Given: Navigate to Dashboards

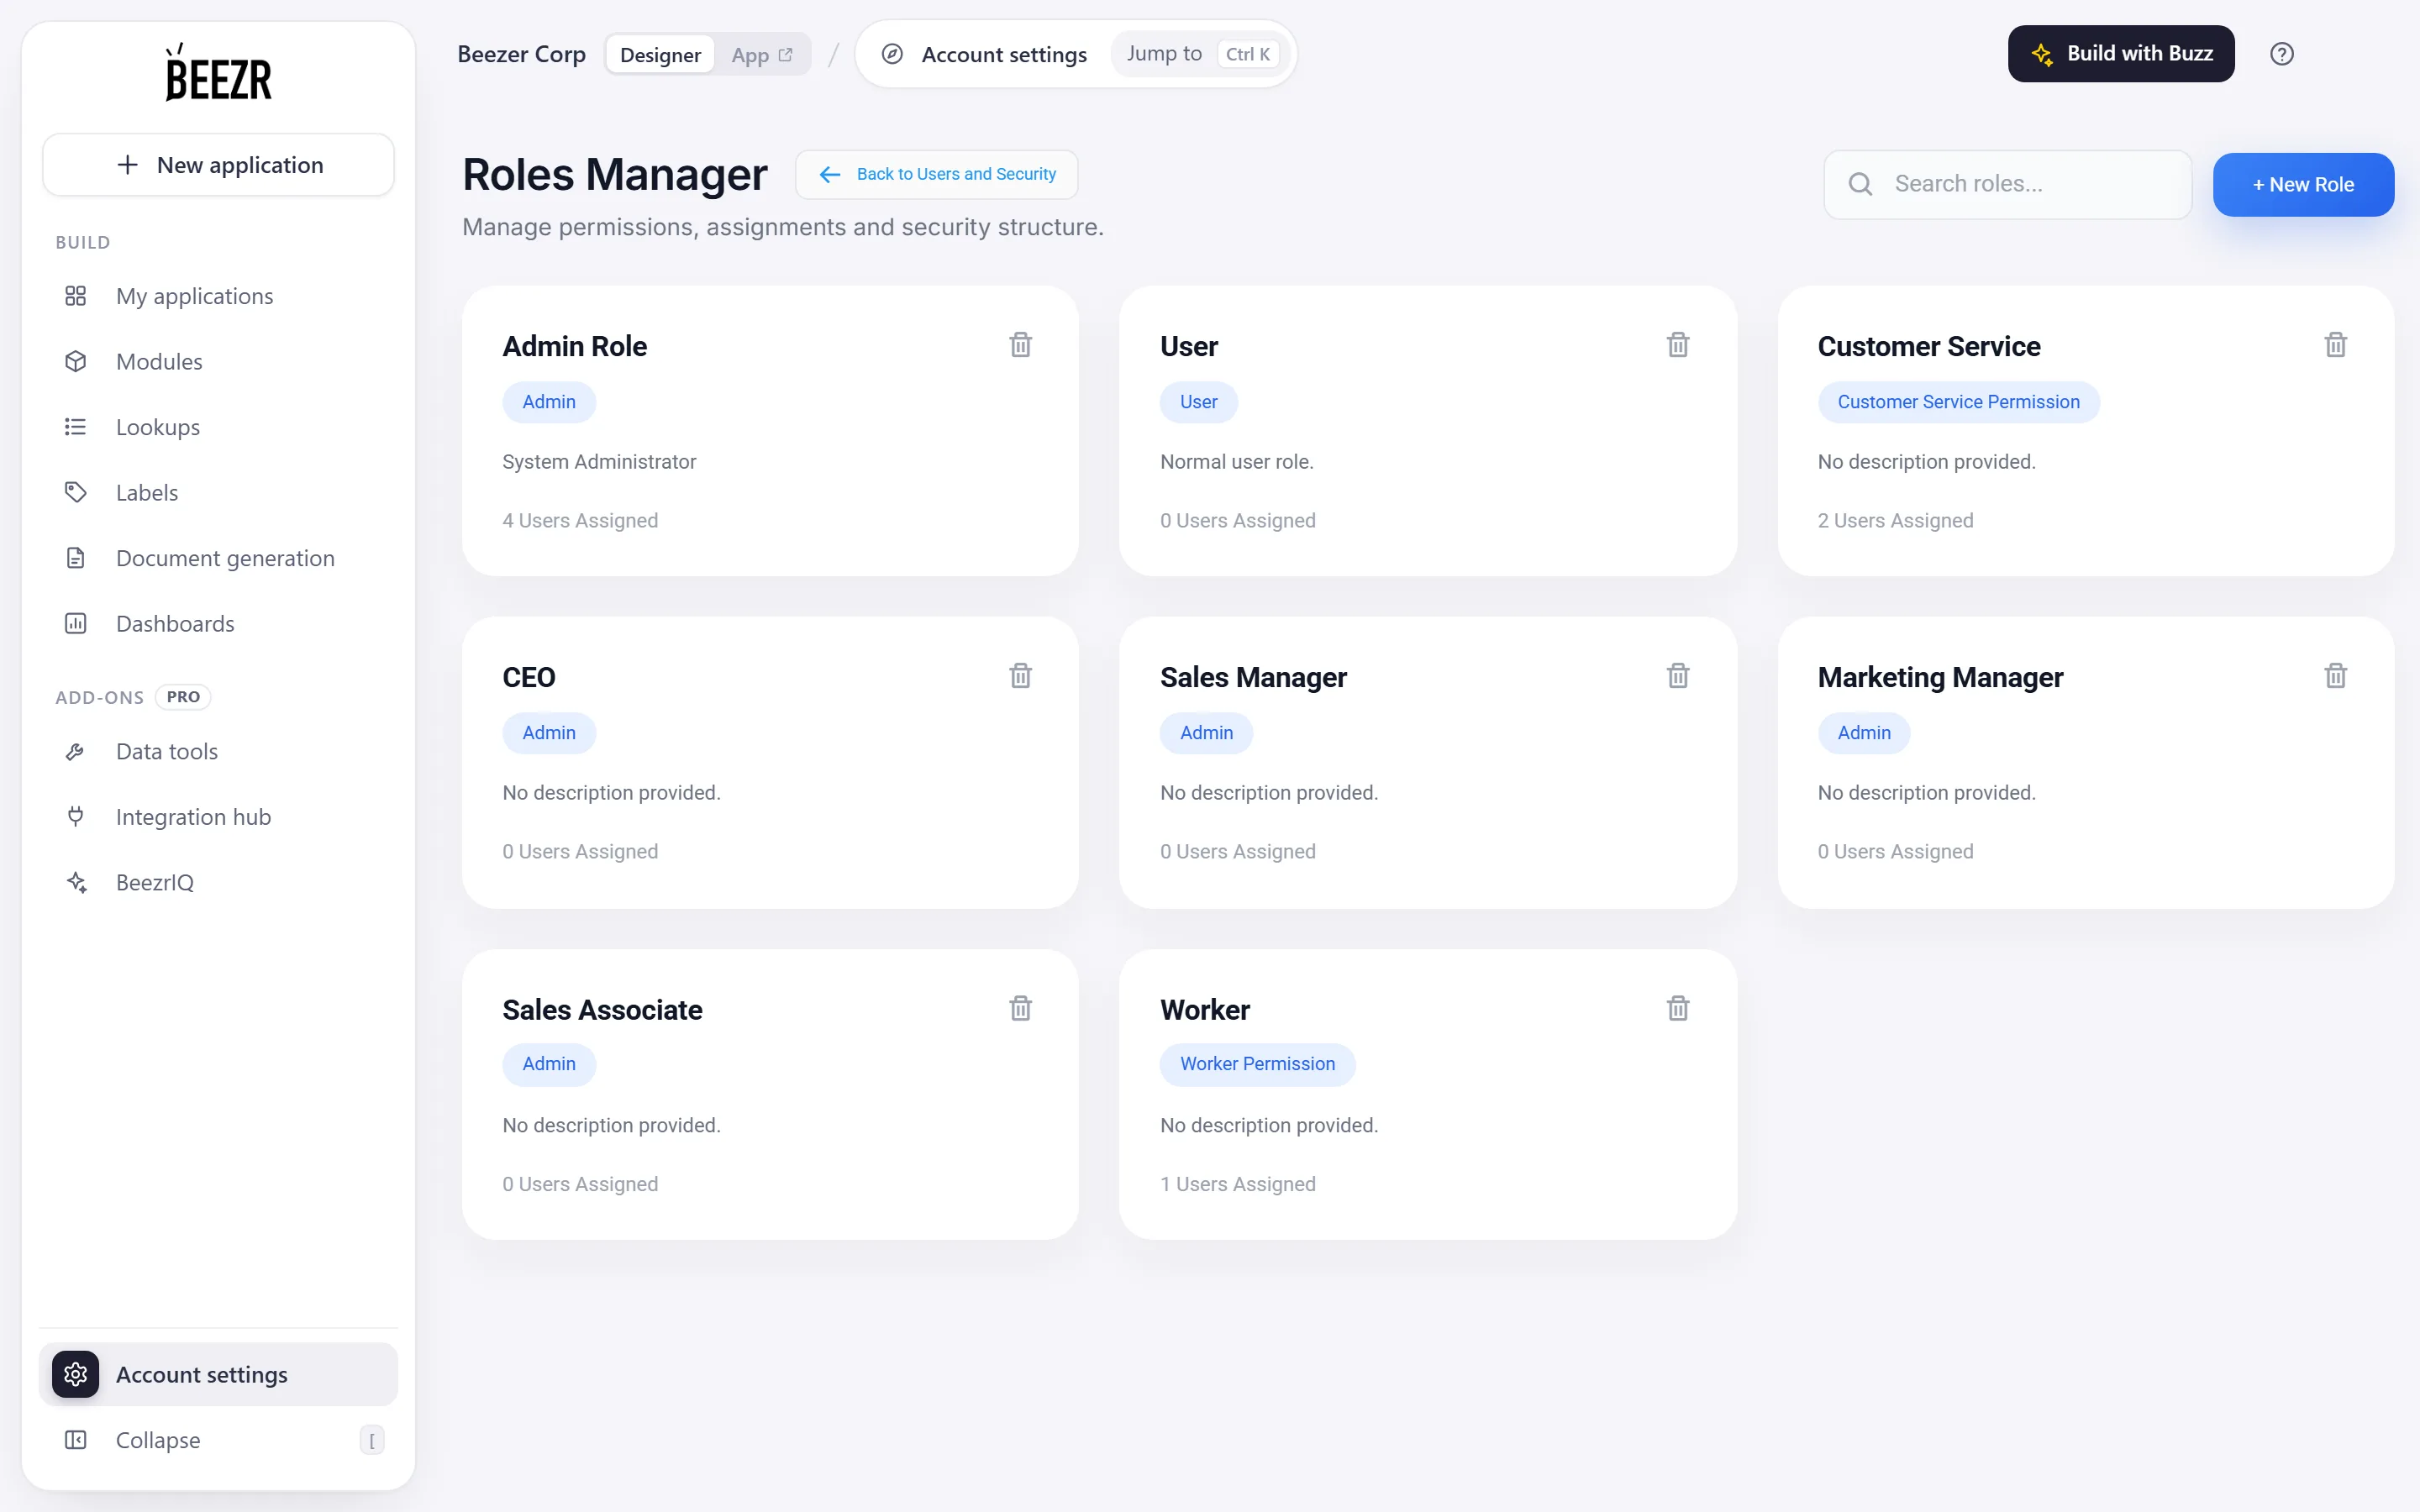Looking at the screenshot, I should click(x=218, y=623).
